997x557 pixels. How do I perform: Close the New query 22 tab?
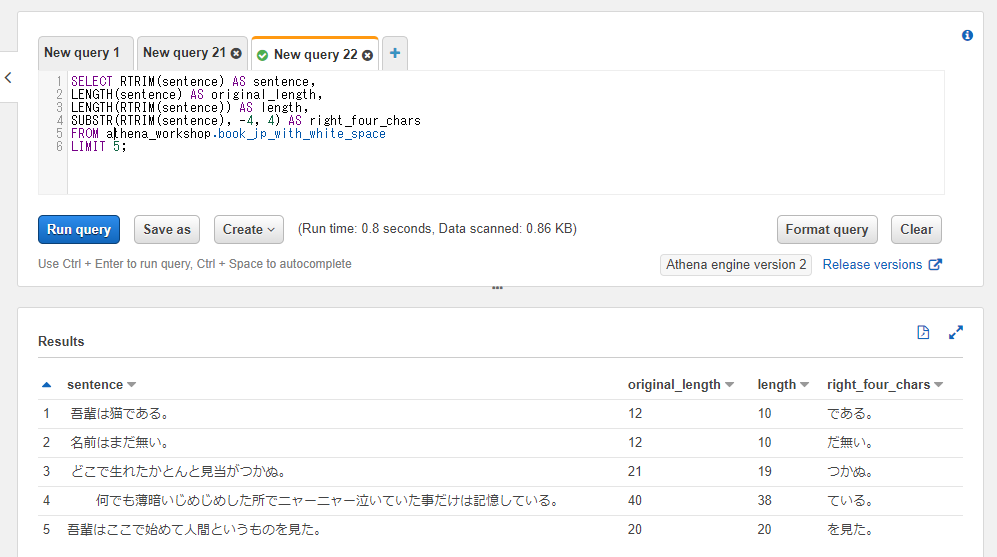tap(367, 55)
